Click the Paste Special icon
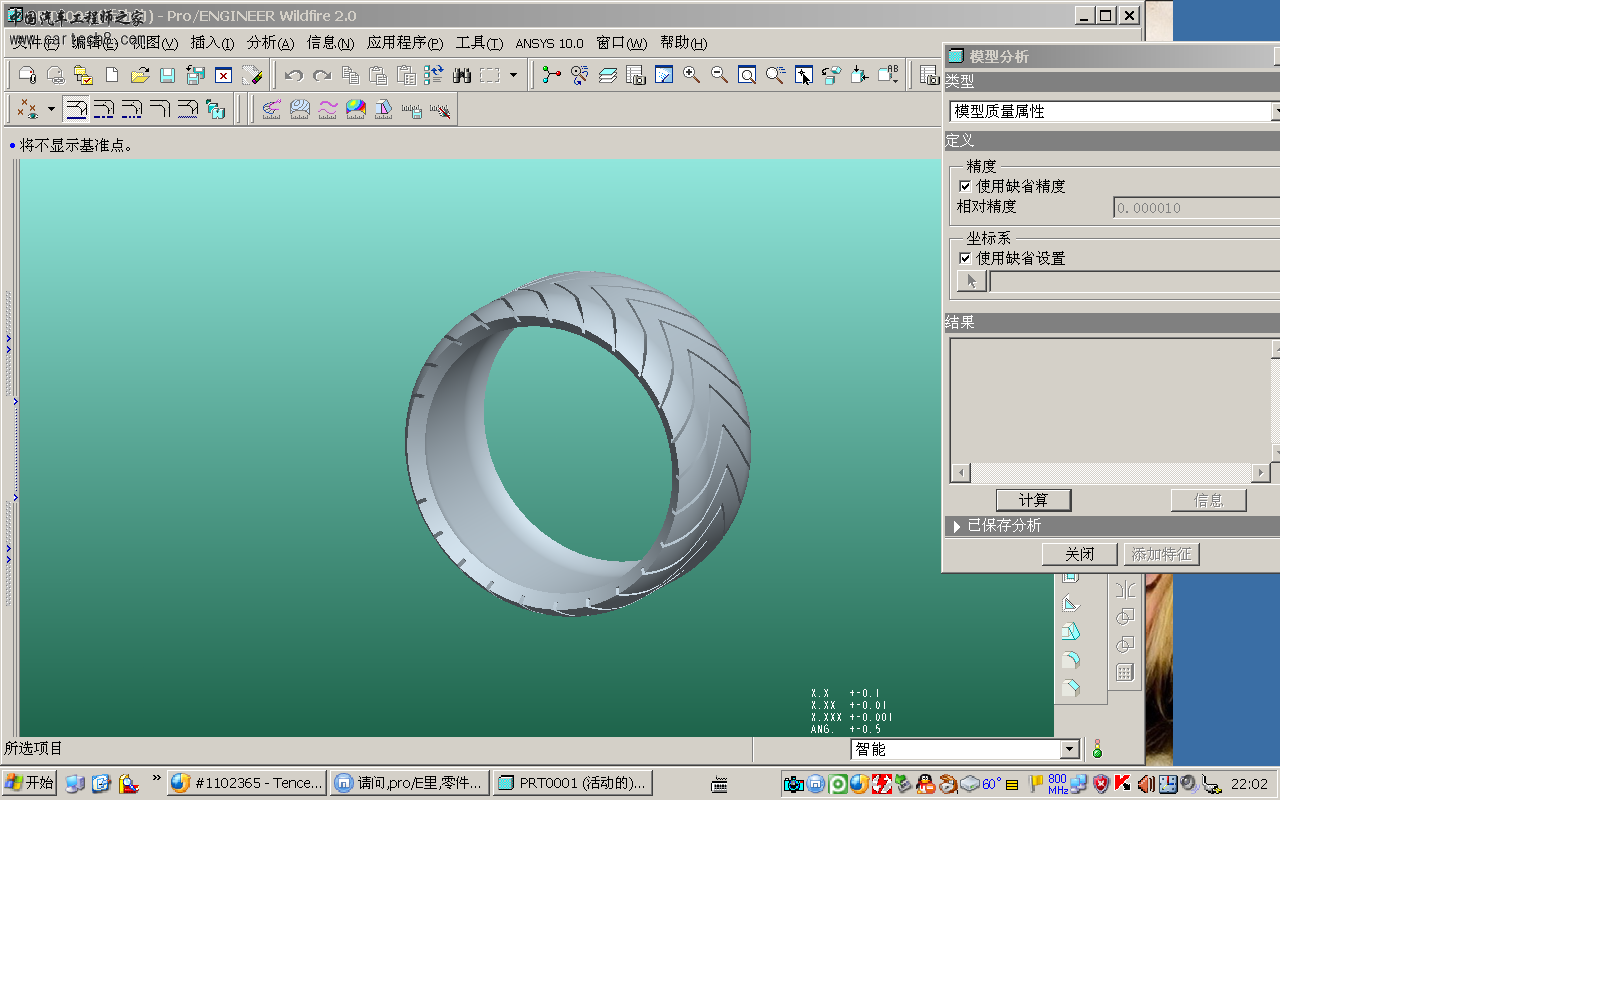 tap(406, 75)
